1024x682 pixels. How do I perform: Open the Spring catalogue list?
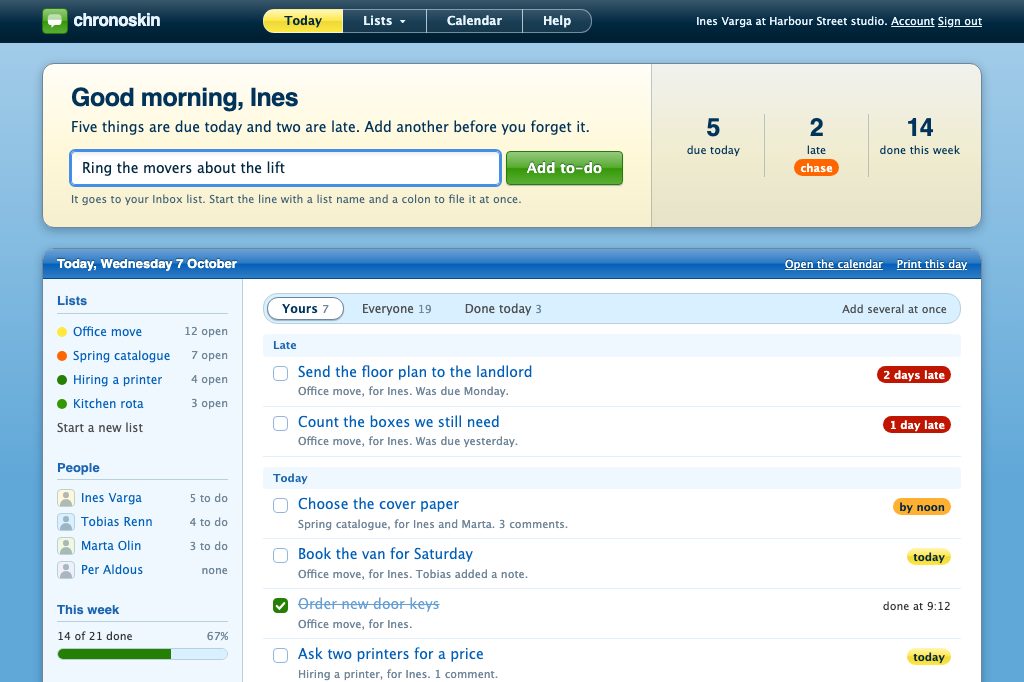tap(121, 356)
